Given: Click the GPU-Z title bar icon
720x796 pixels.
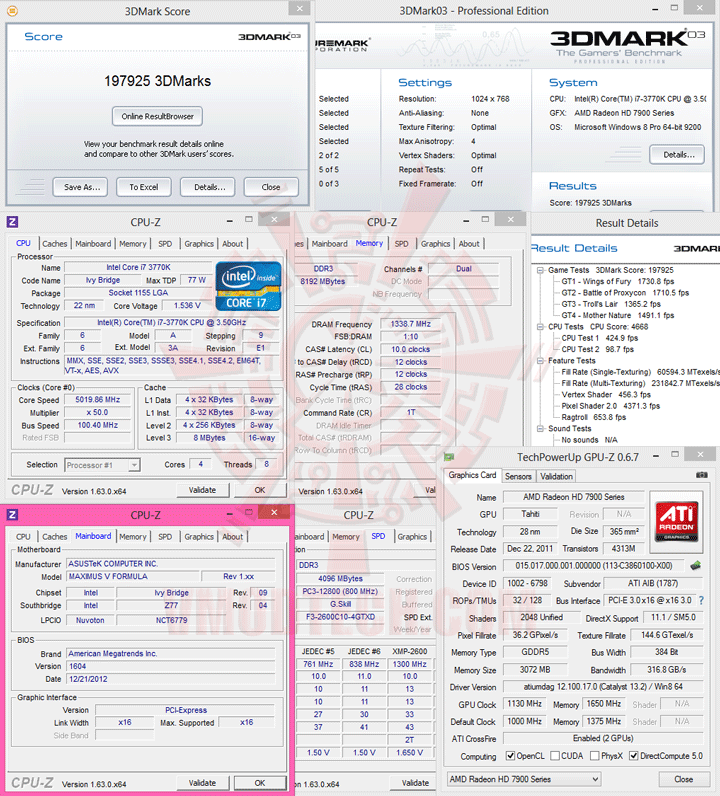Looking at the screenshot, I should 449,457.
